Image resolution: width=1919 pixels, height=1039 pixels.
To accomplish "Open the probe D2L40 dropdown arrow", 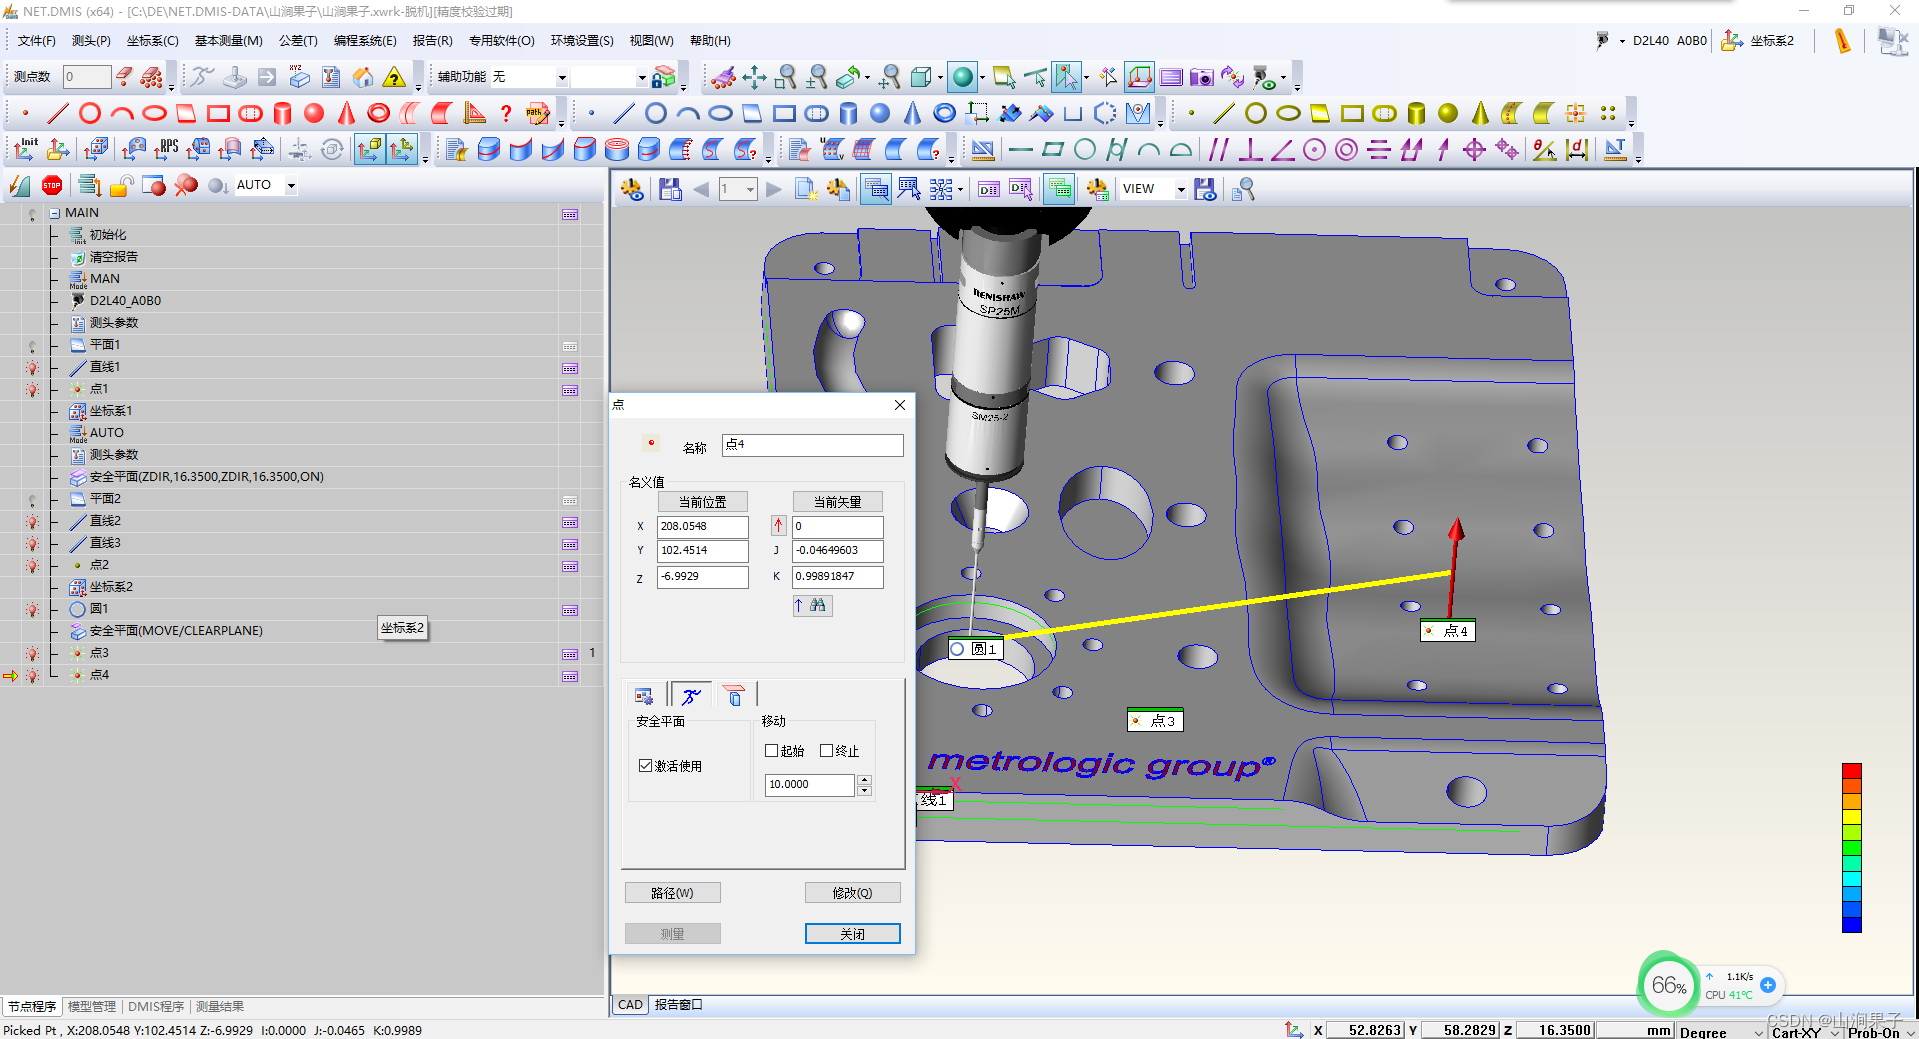I will [1622, 41].
